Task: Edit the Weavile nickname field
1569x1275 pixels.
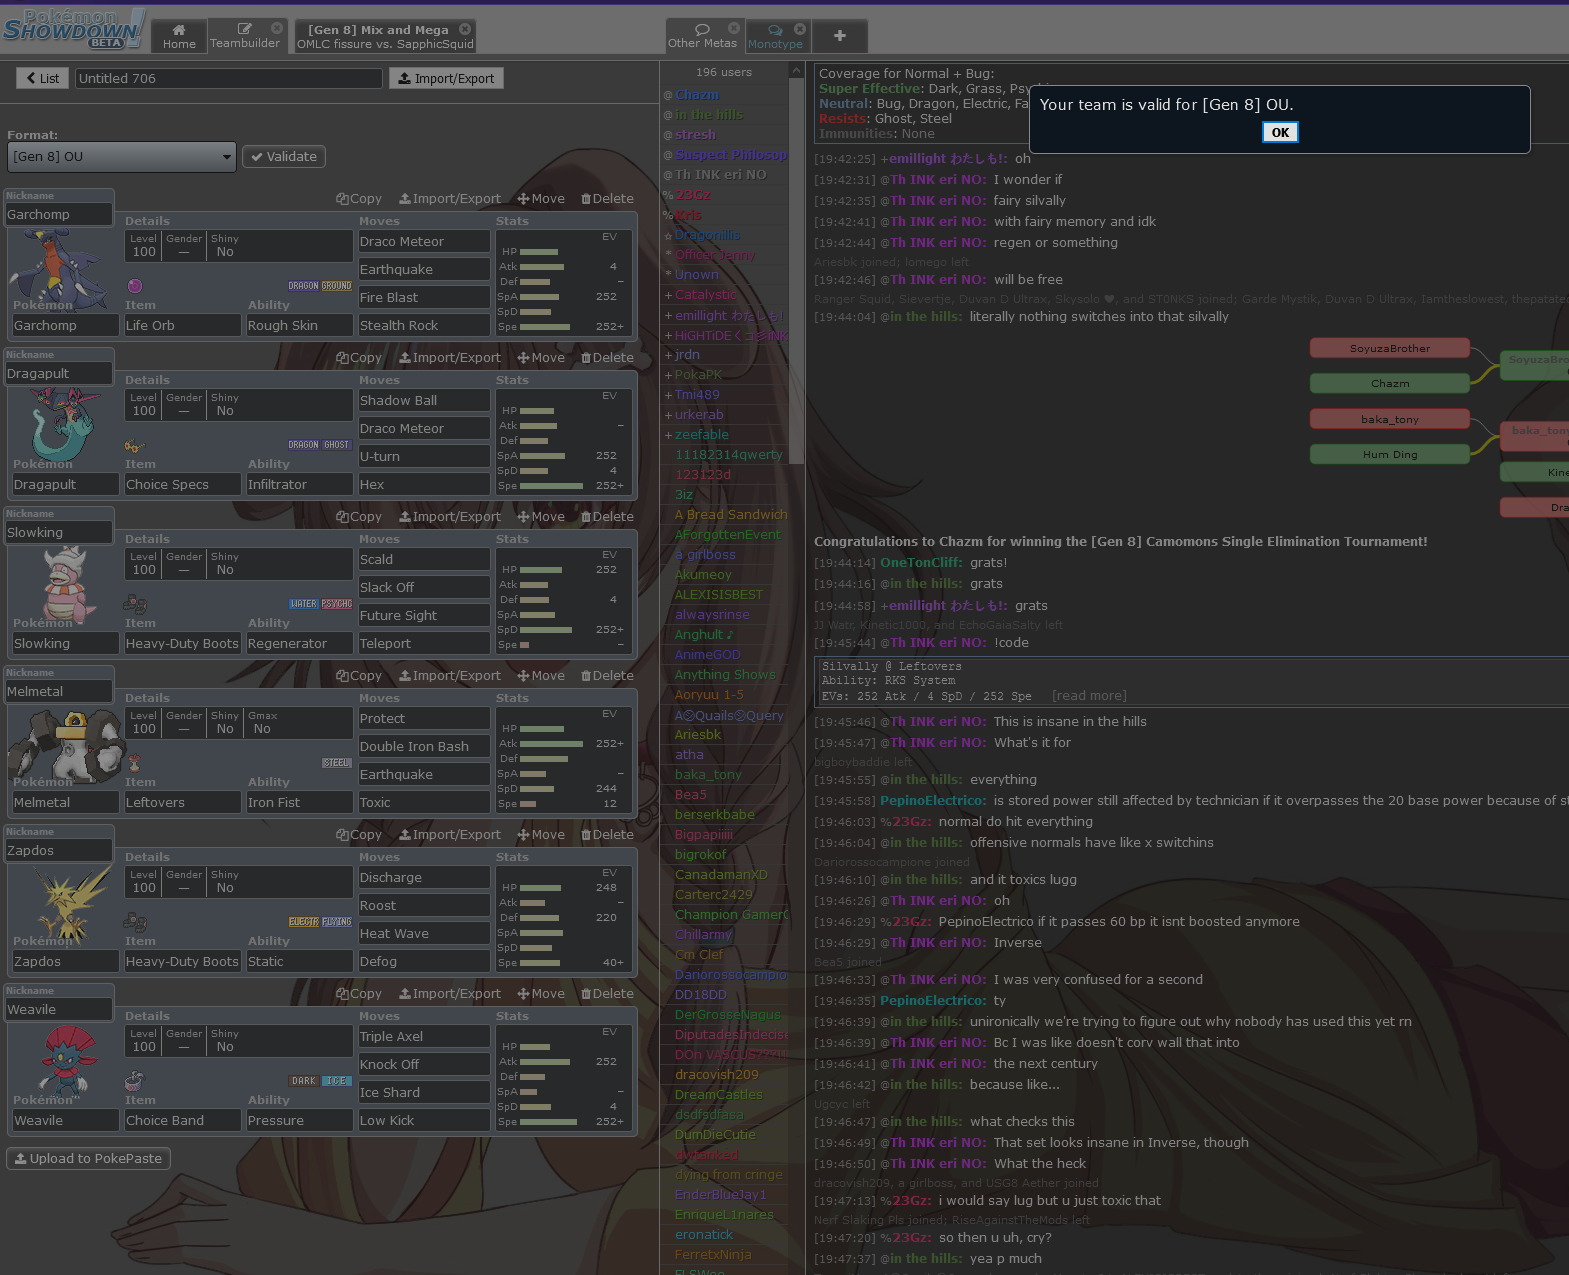Action: 59,1010
